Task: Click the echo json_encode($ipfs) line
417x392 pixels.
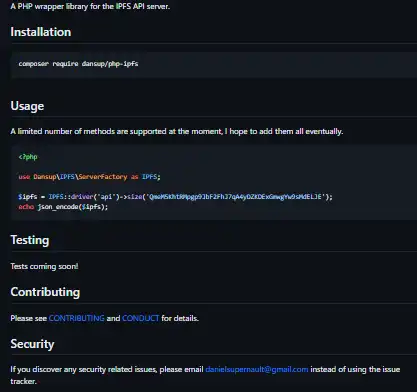Action: coord(63,207)
